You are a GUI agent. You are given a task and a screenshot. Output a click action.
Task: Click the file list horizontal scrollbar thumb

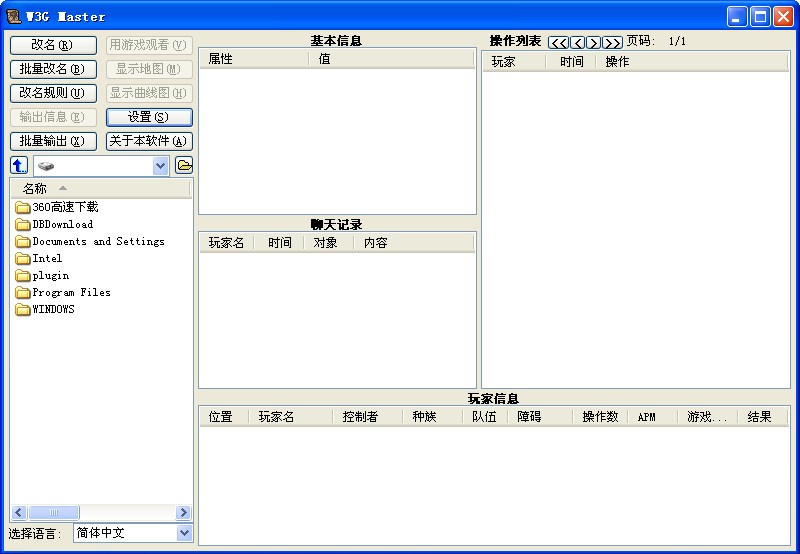[x=54, y=512]
